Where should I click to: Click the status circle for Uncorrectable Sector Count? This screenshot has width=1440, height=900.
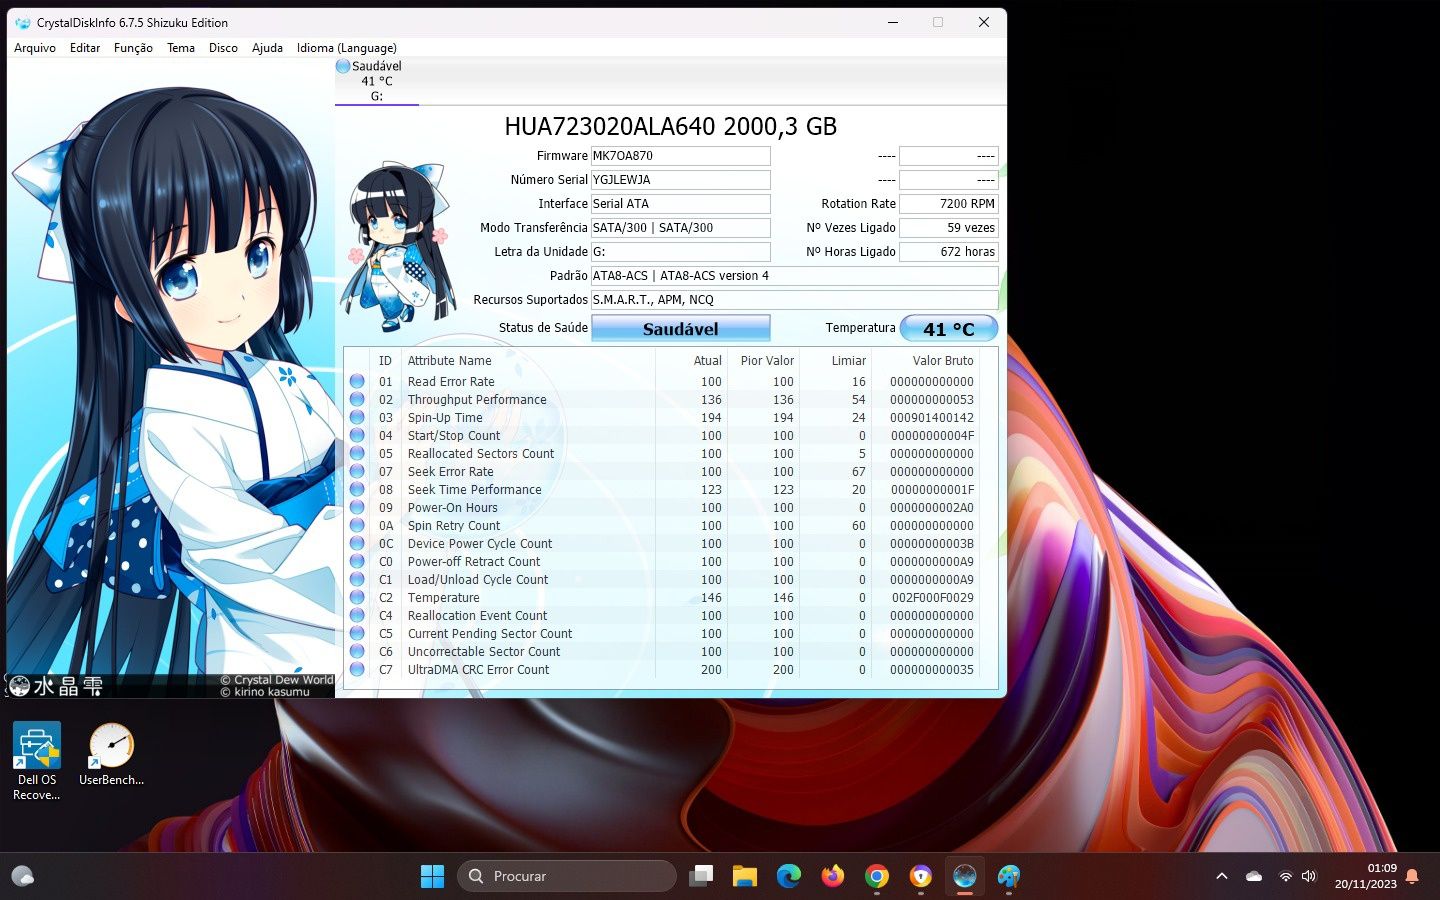point(357,651)
